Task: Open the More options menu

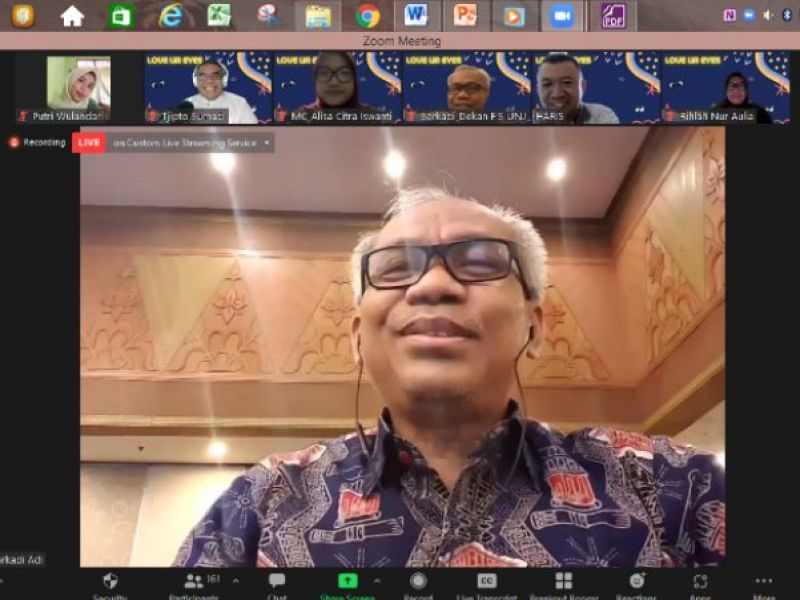Action: [x=764, y=582]
